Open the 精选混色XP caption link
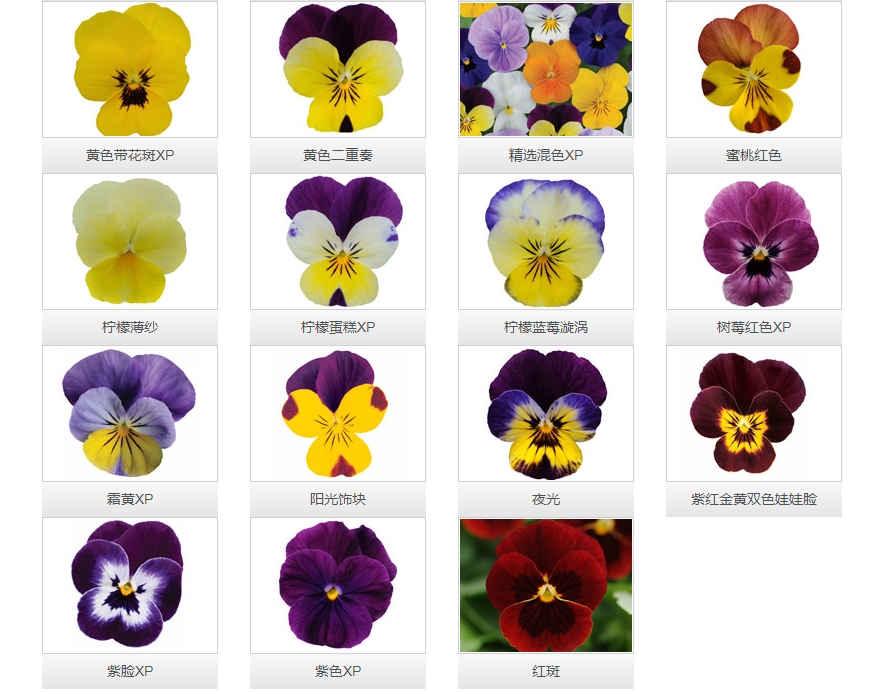This screenshot has width=885, height=694. pos(546,155)
